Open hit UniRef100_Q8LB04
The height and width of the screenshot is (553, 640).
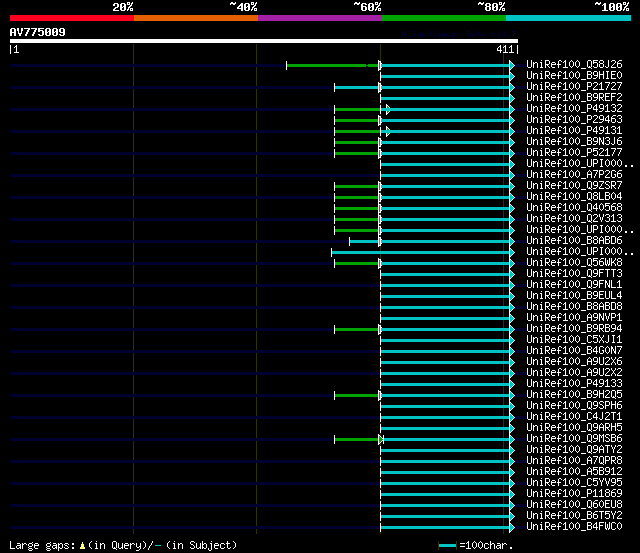coord(574,197)
